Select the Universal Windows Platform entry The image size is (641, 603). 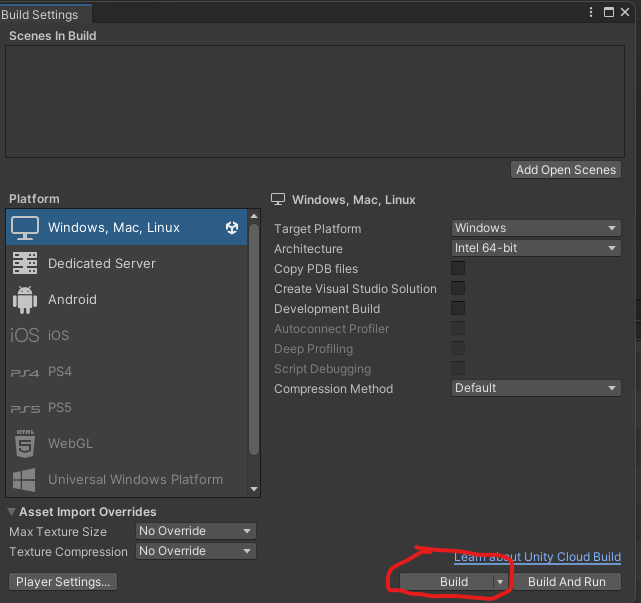[126, 480]
